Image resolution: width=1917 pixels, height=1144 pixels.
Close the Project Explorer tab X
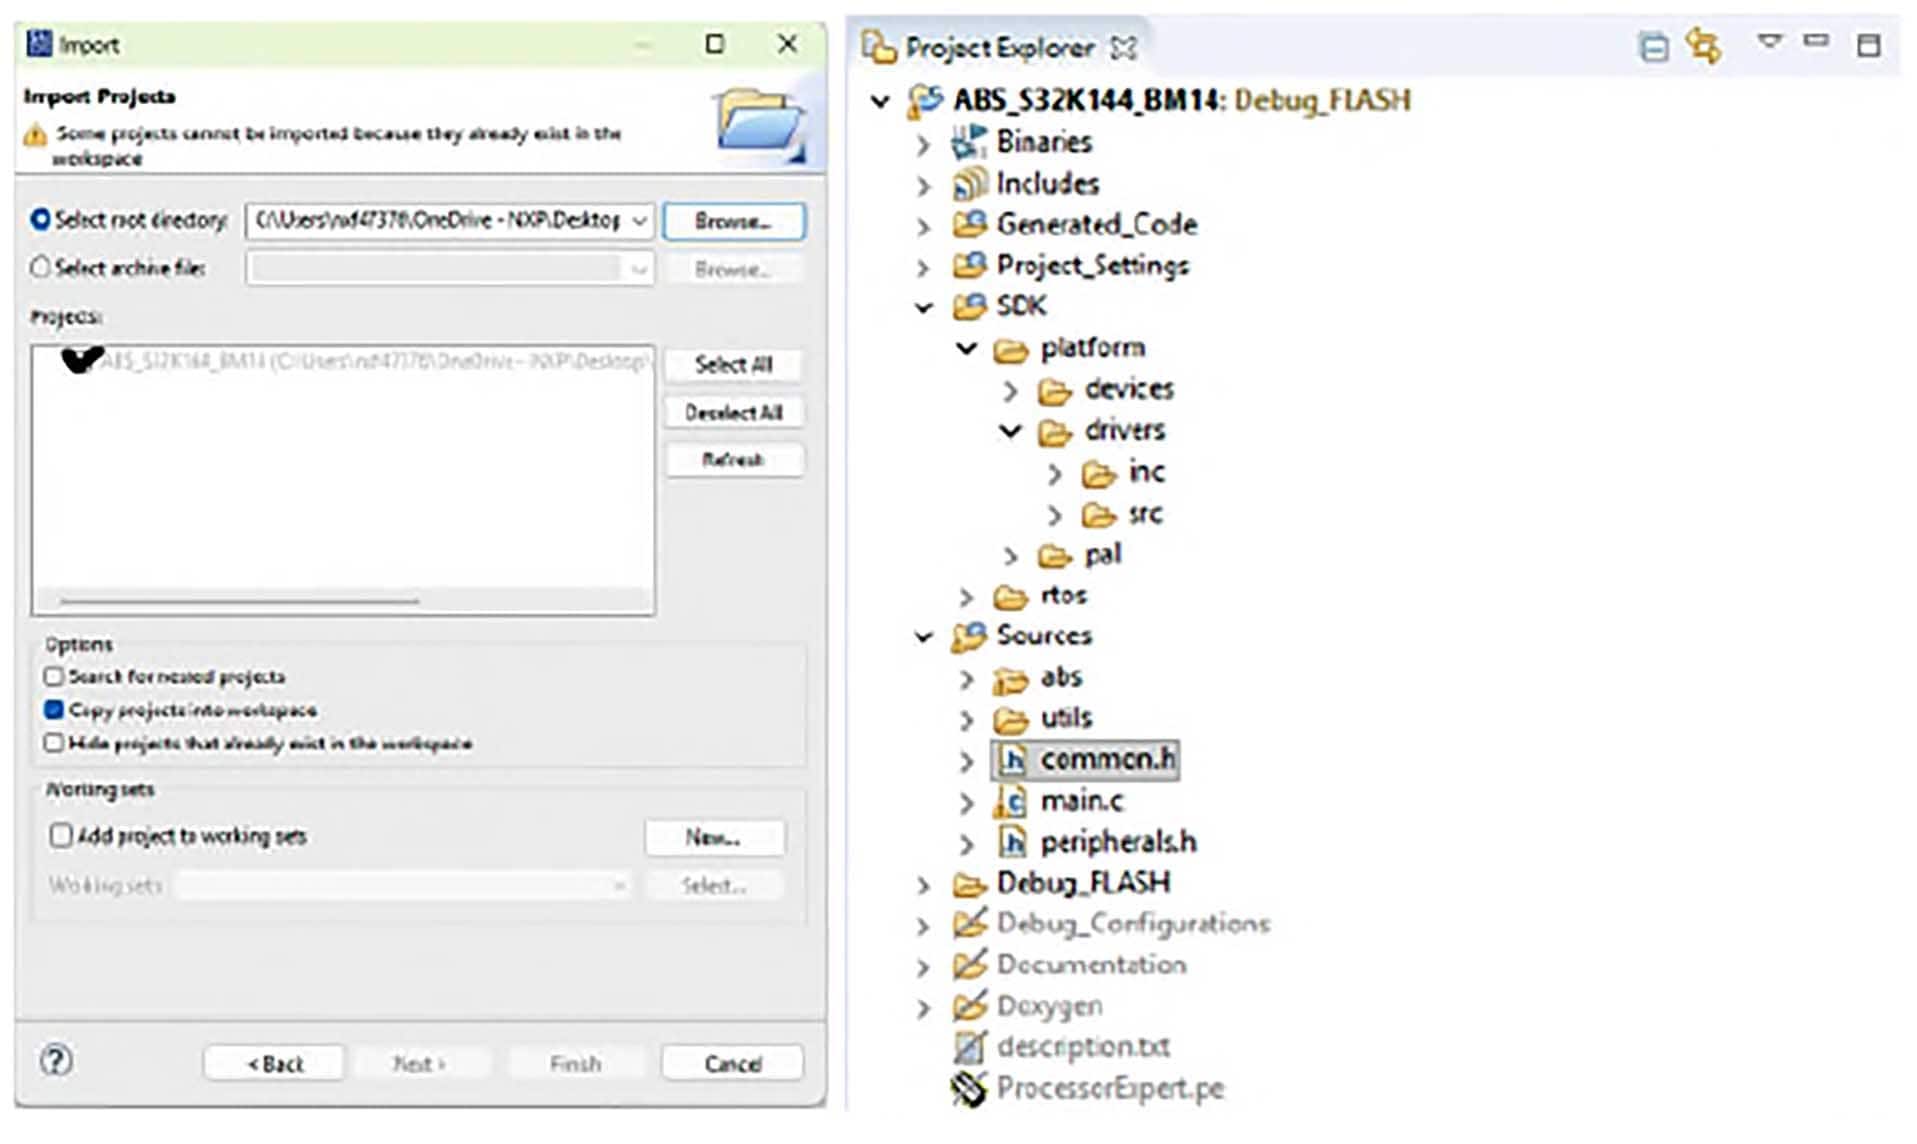point(1124,47)
